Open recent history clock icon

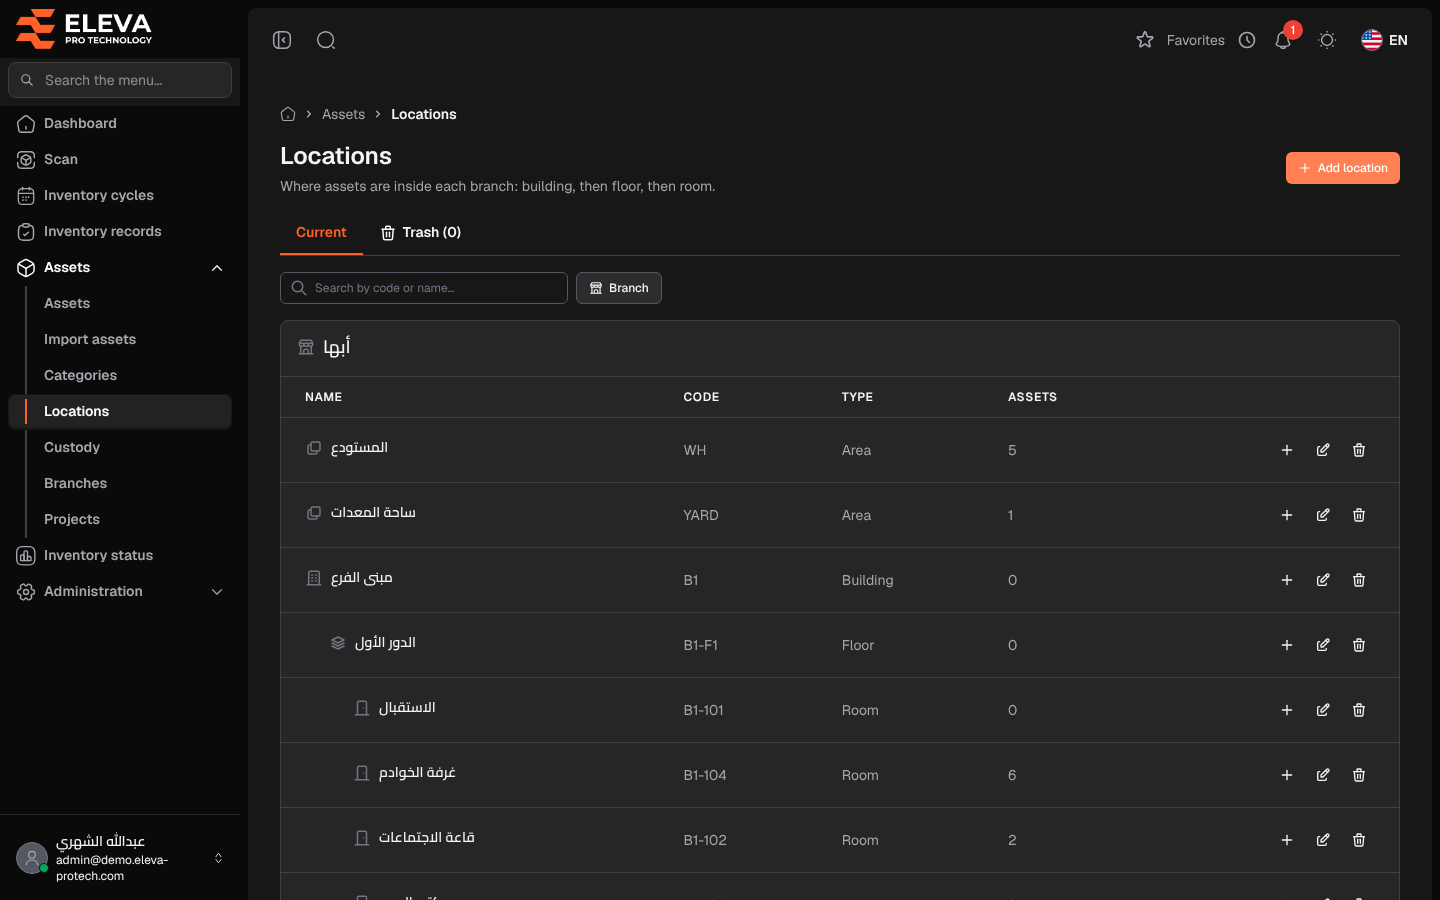click(1247, 40)
